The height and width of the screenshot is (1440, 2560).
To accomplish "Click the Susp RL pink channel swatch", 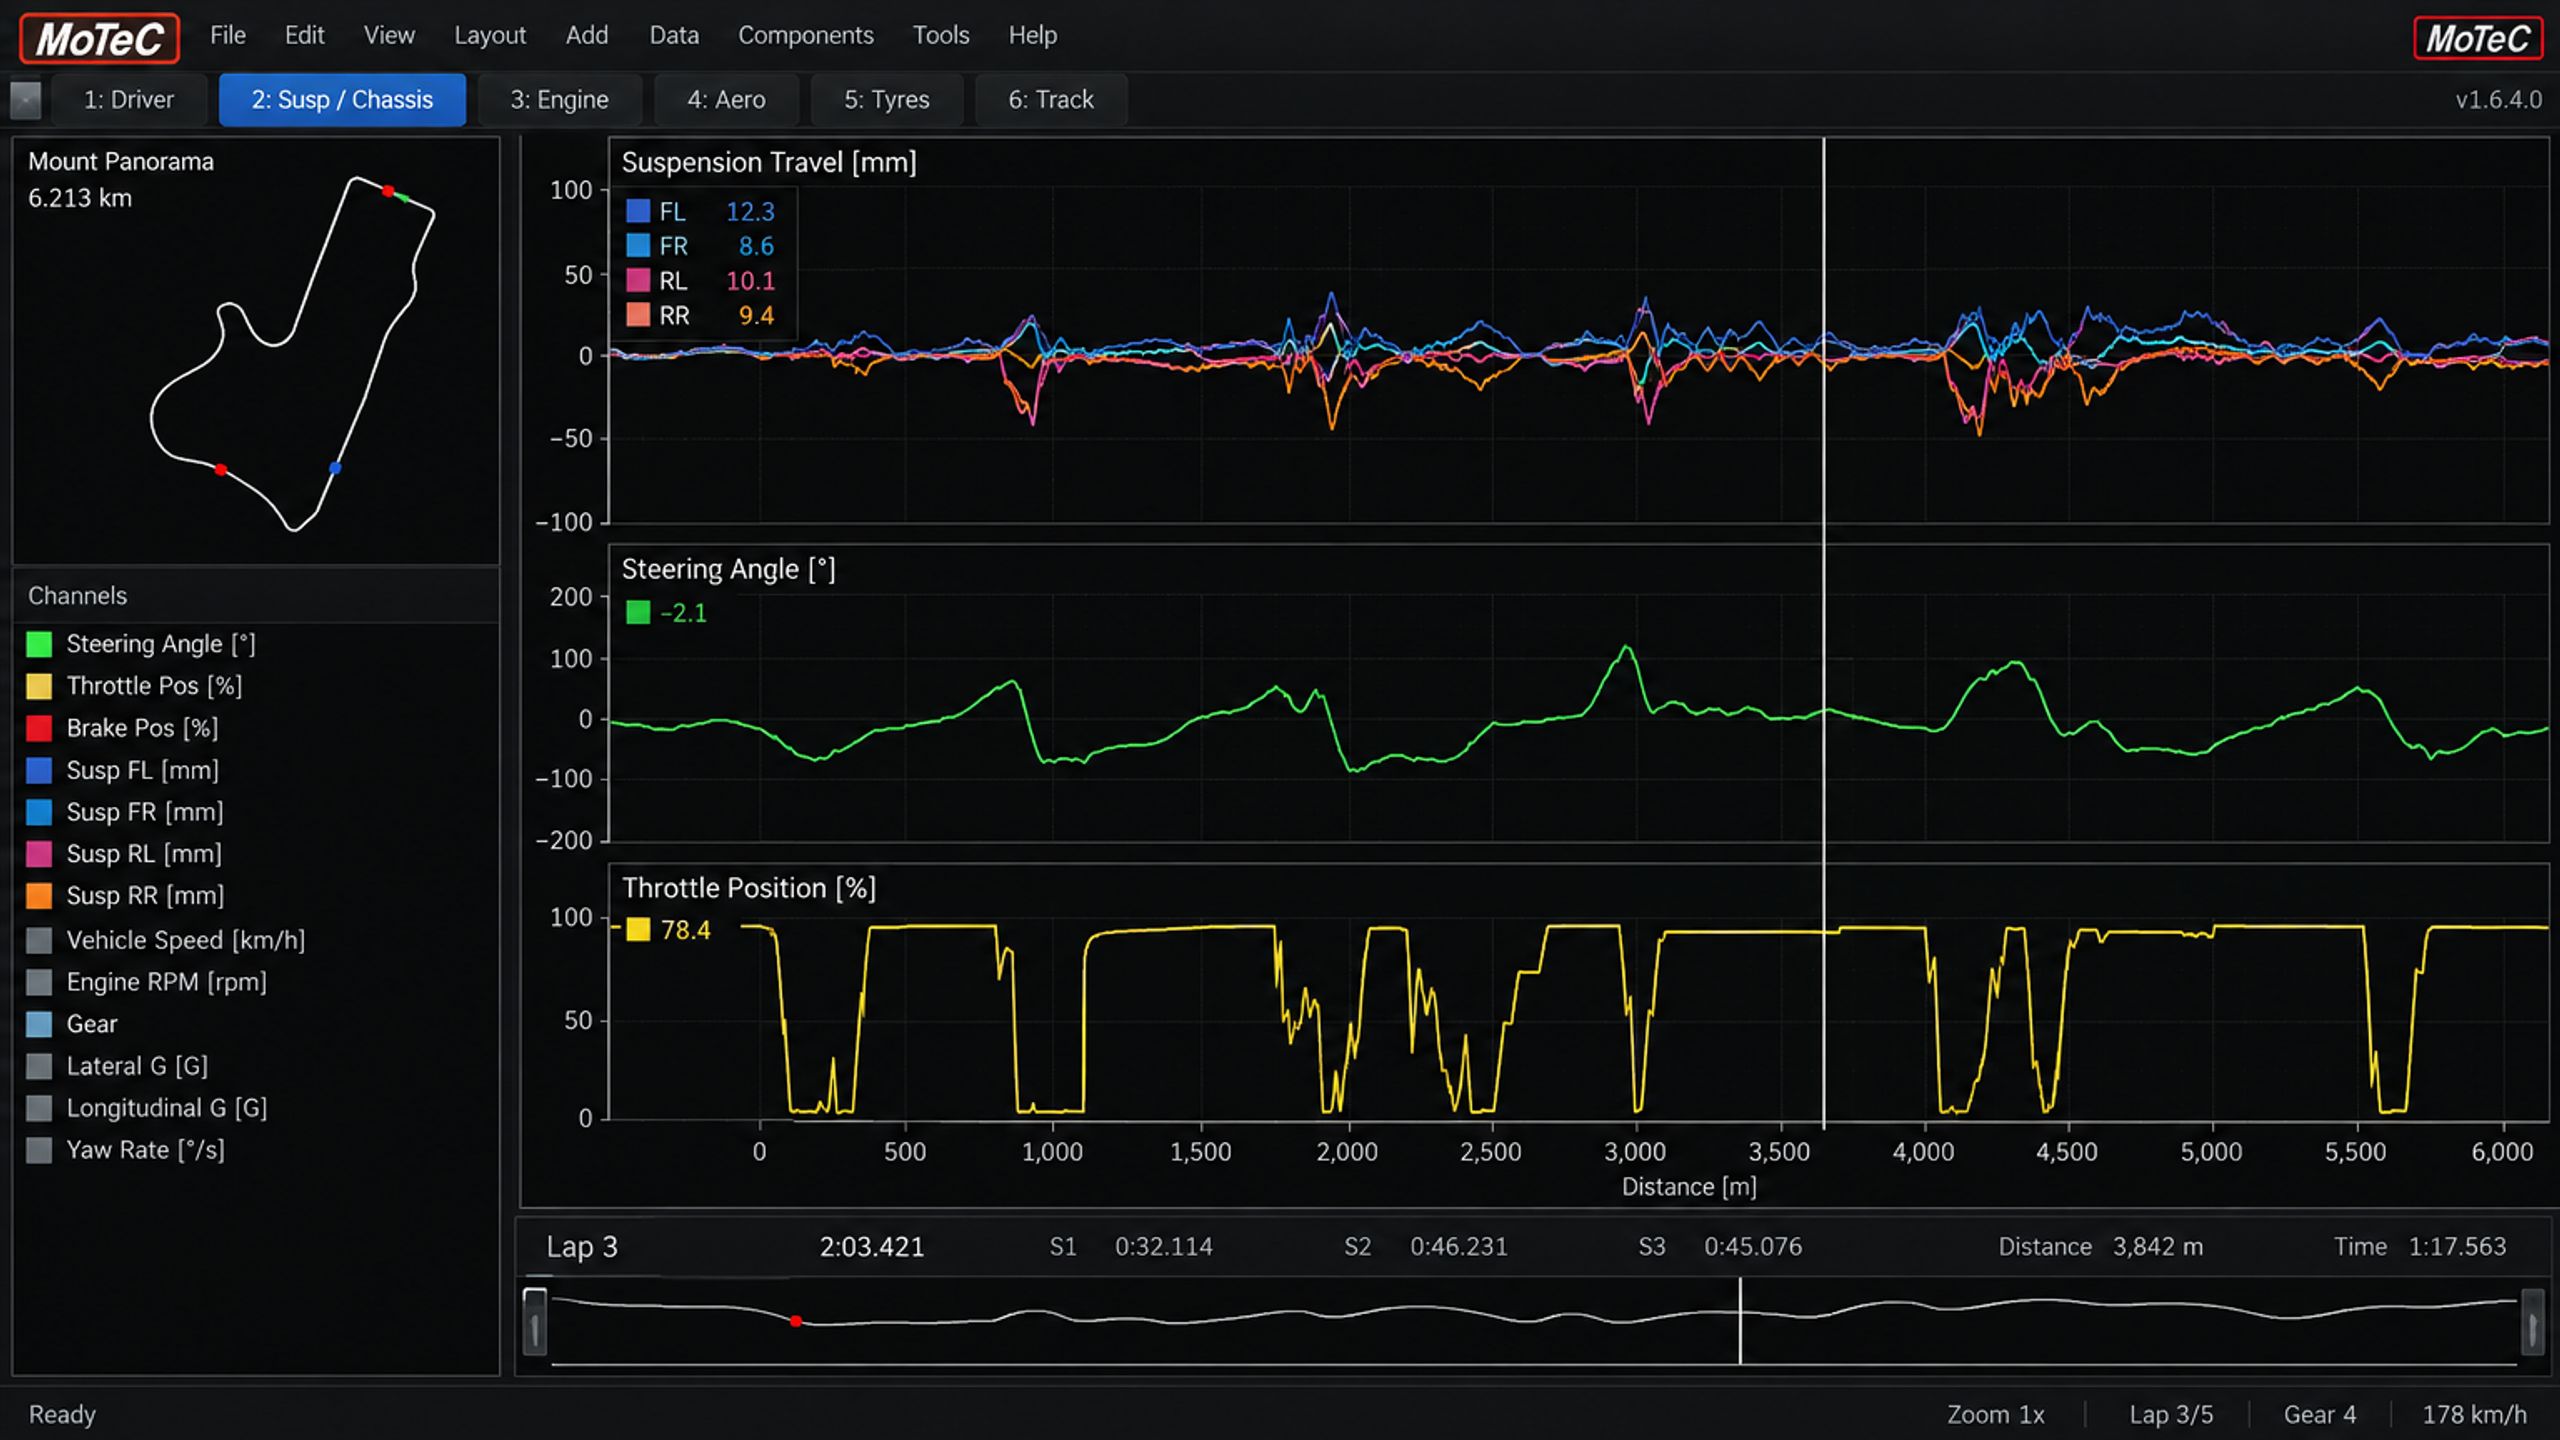I will [39, 854].
